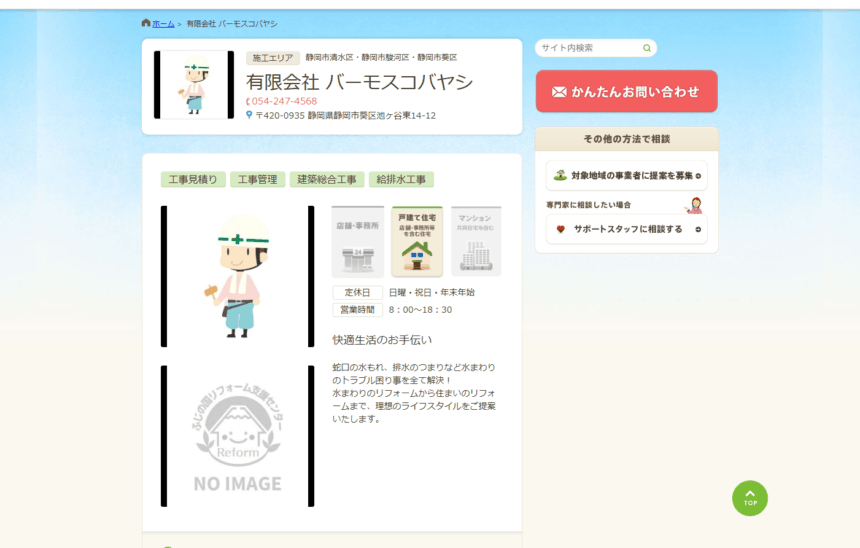860x548 pixels.
Task: Click the 戸建て住宅 house icon
Action: [417, 242]
